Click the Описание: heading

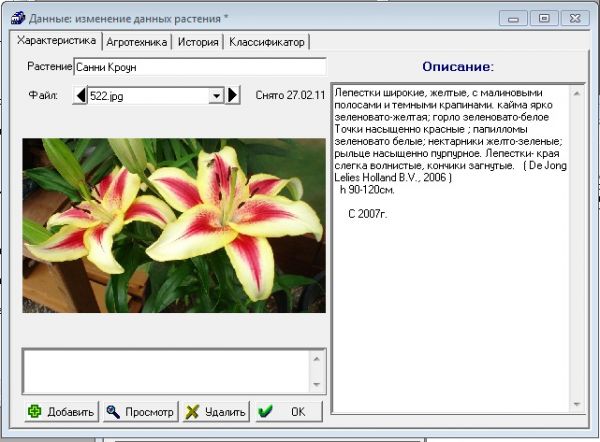pos(458,67)
